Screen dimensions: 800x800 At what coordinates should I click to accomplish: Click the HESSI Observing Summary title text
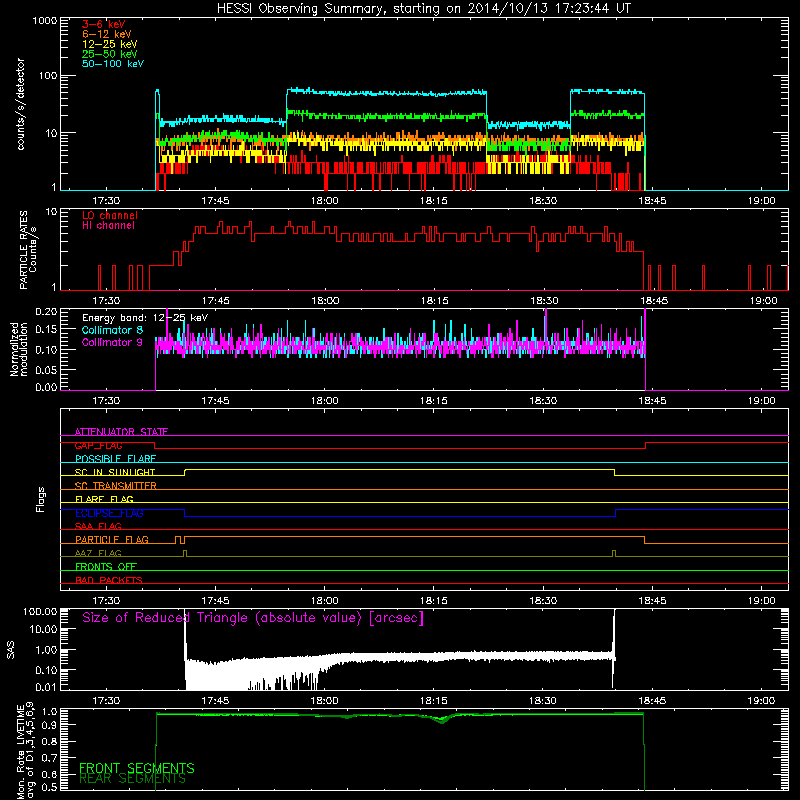click(424, 9)
